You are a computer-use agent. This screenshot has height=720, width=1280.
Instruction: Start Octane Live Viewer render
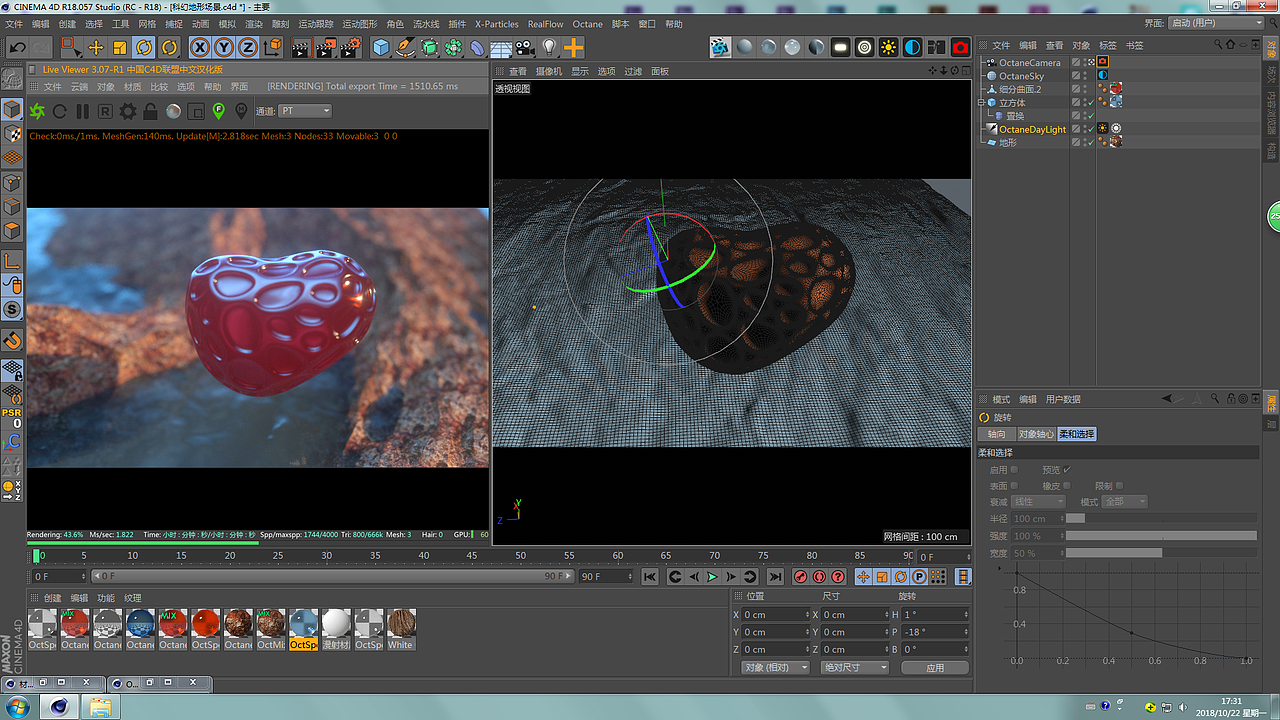(x=37, y=111)
